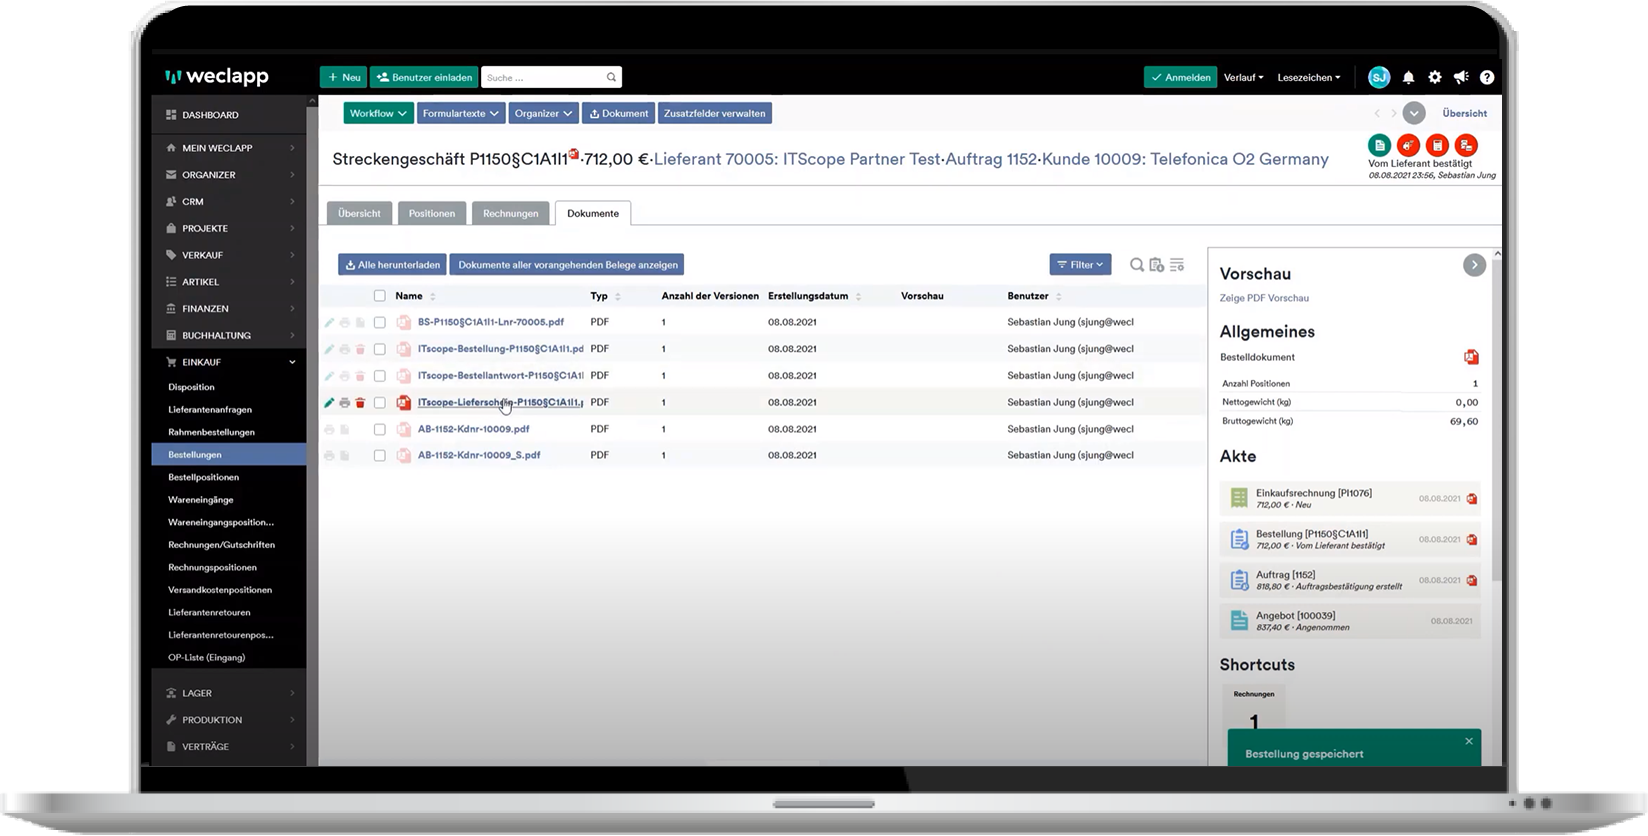Open settings gear in top bar
The image size is (1648, 836).
click(x=1435, y=77)
